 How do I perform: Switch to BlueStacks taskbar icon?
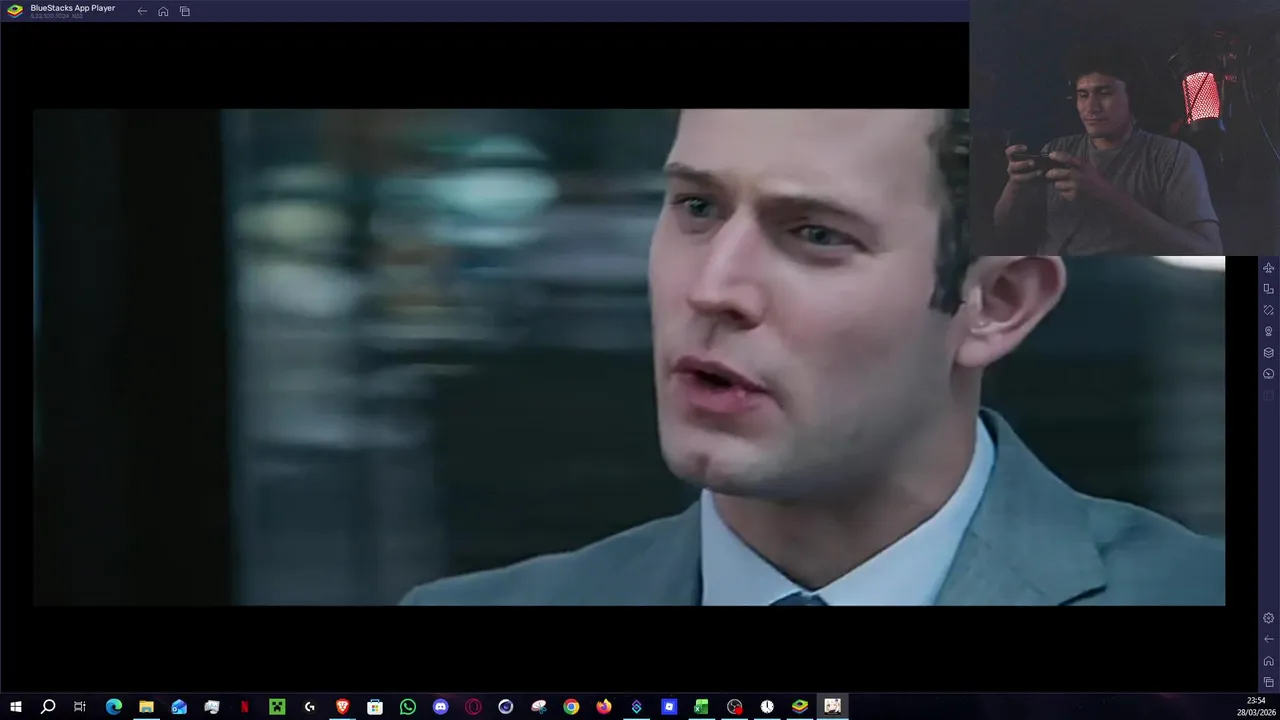click(x=800, y=706)
